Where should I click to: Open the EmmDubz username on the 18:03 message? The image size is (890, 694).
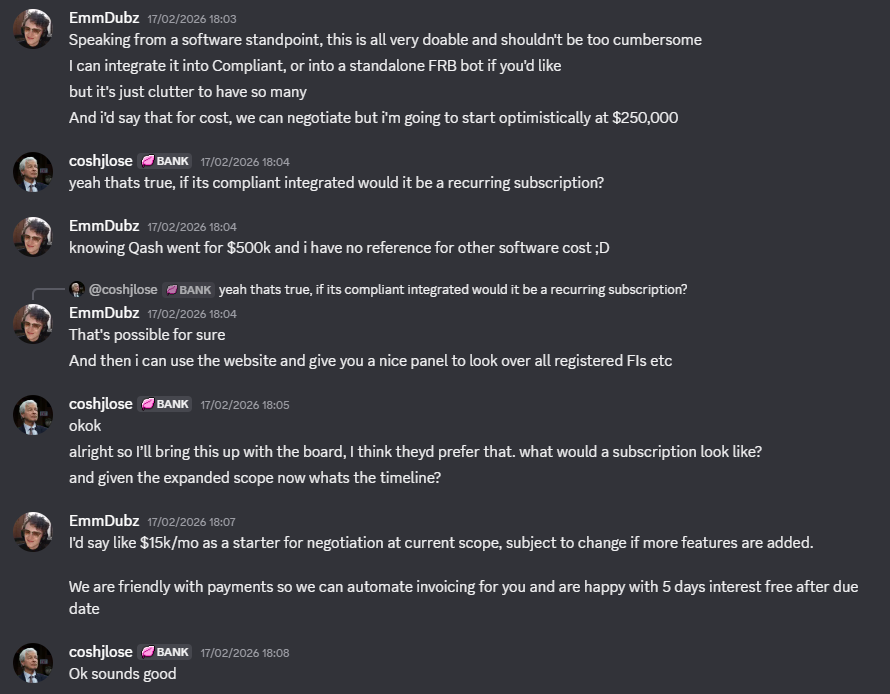(102, 18)
